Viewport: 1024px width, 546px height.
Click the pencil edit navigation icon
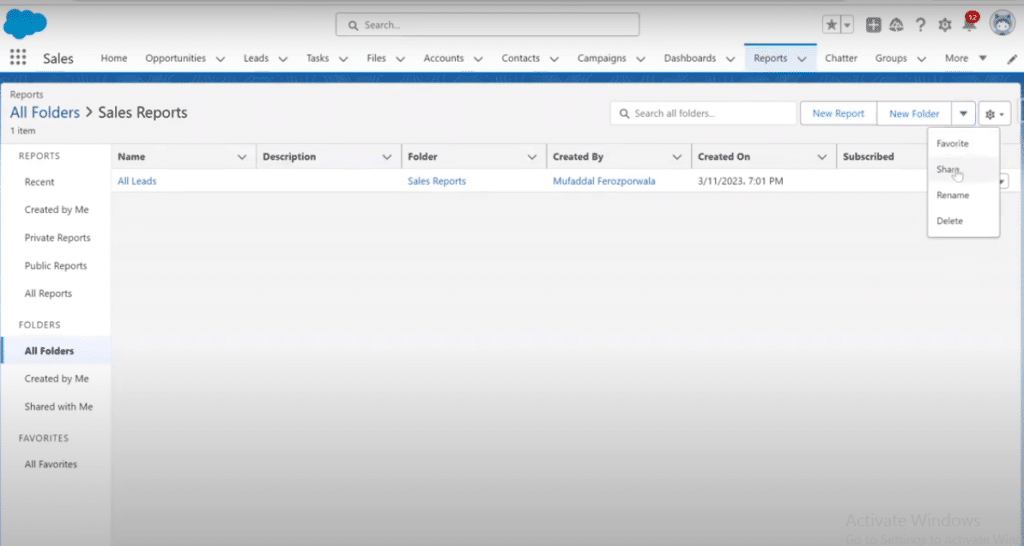[x=1012, y=59]
